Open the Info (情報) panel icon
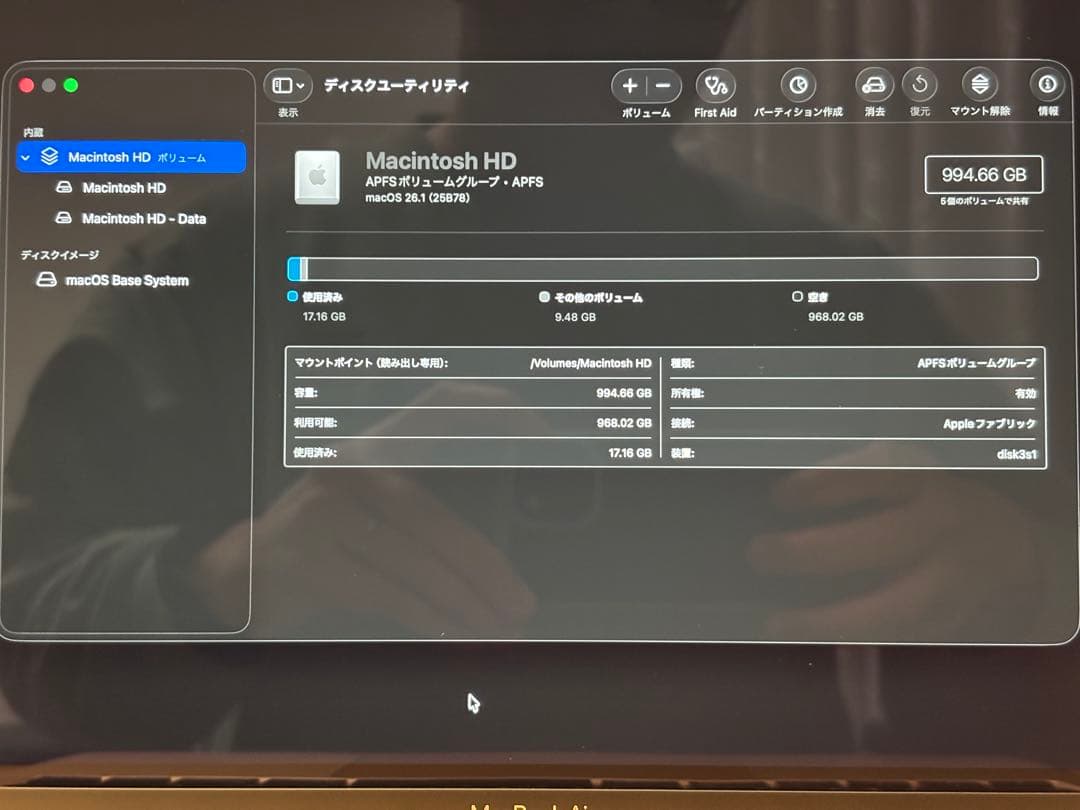 [x=1047, y=85]
